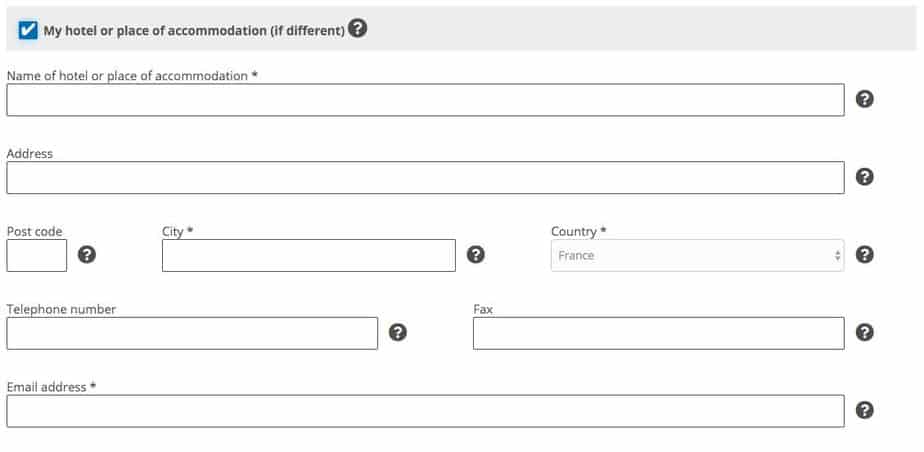Click the Fax input field
Screen dimensions: 924x452
pos(658,333)
